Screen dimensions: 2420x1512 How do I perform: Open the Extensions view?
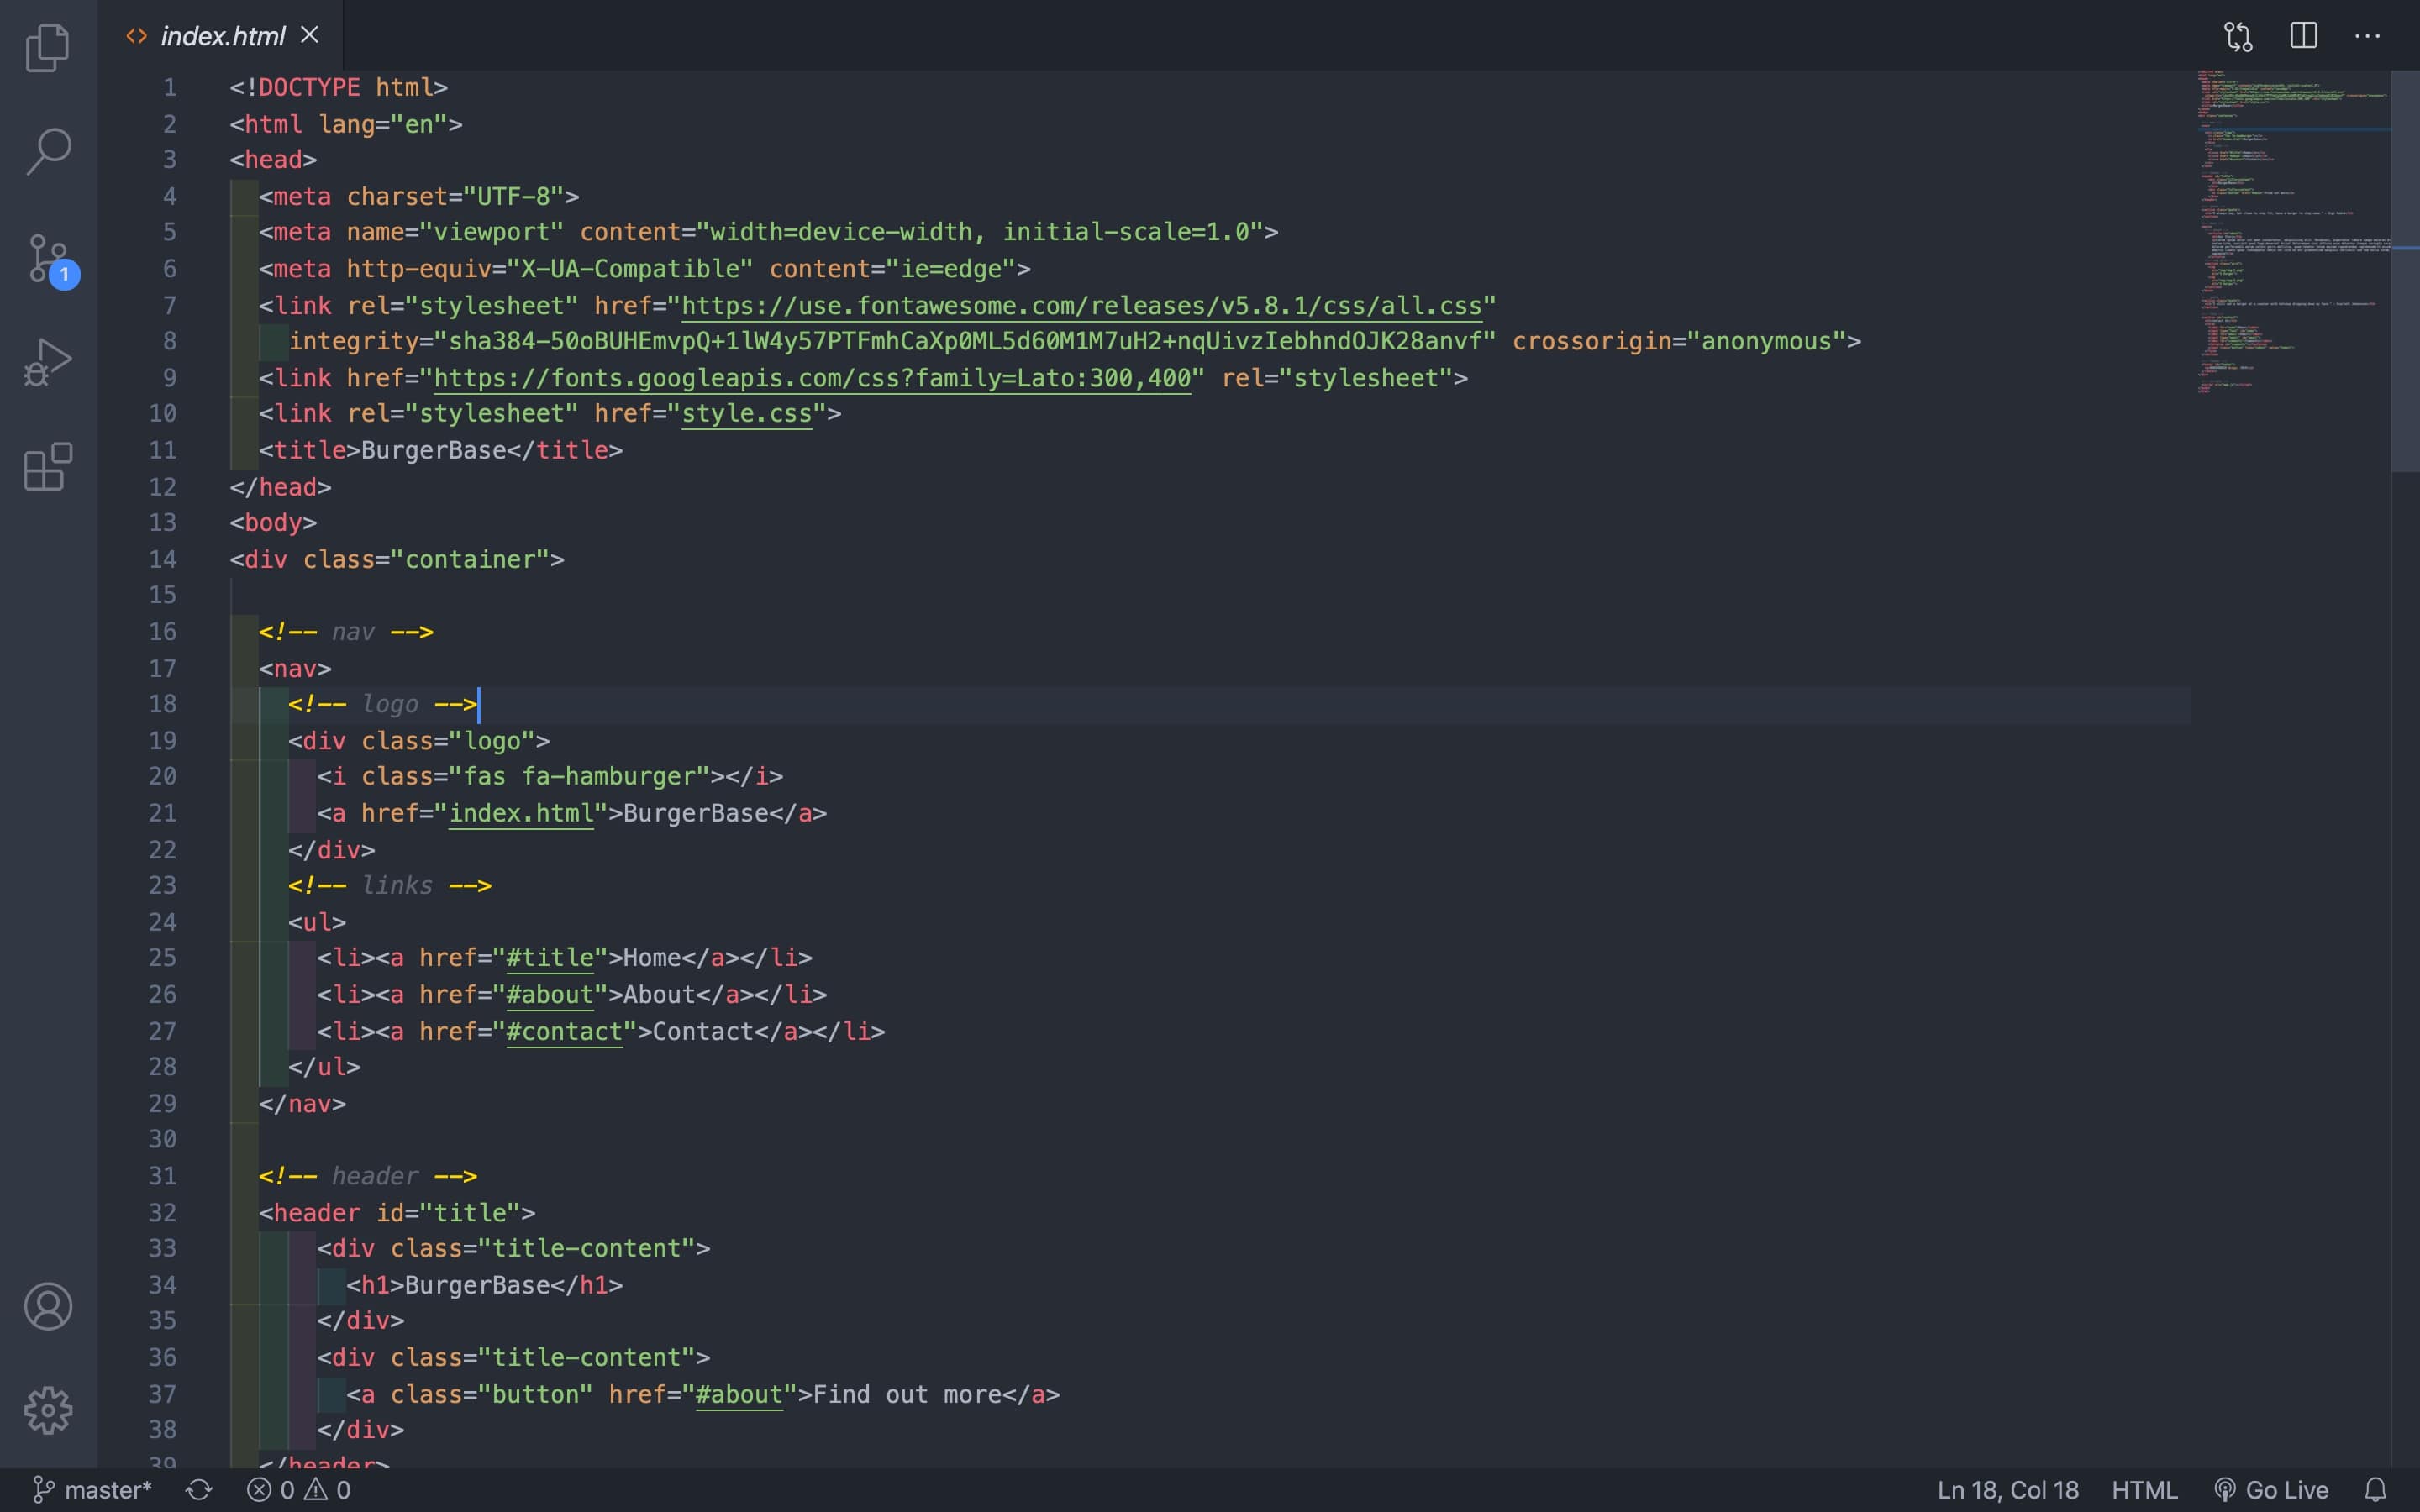48,466
